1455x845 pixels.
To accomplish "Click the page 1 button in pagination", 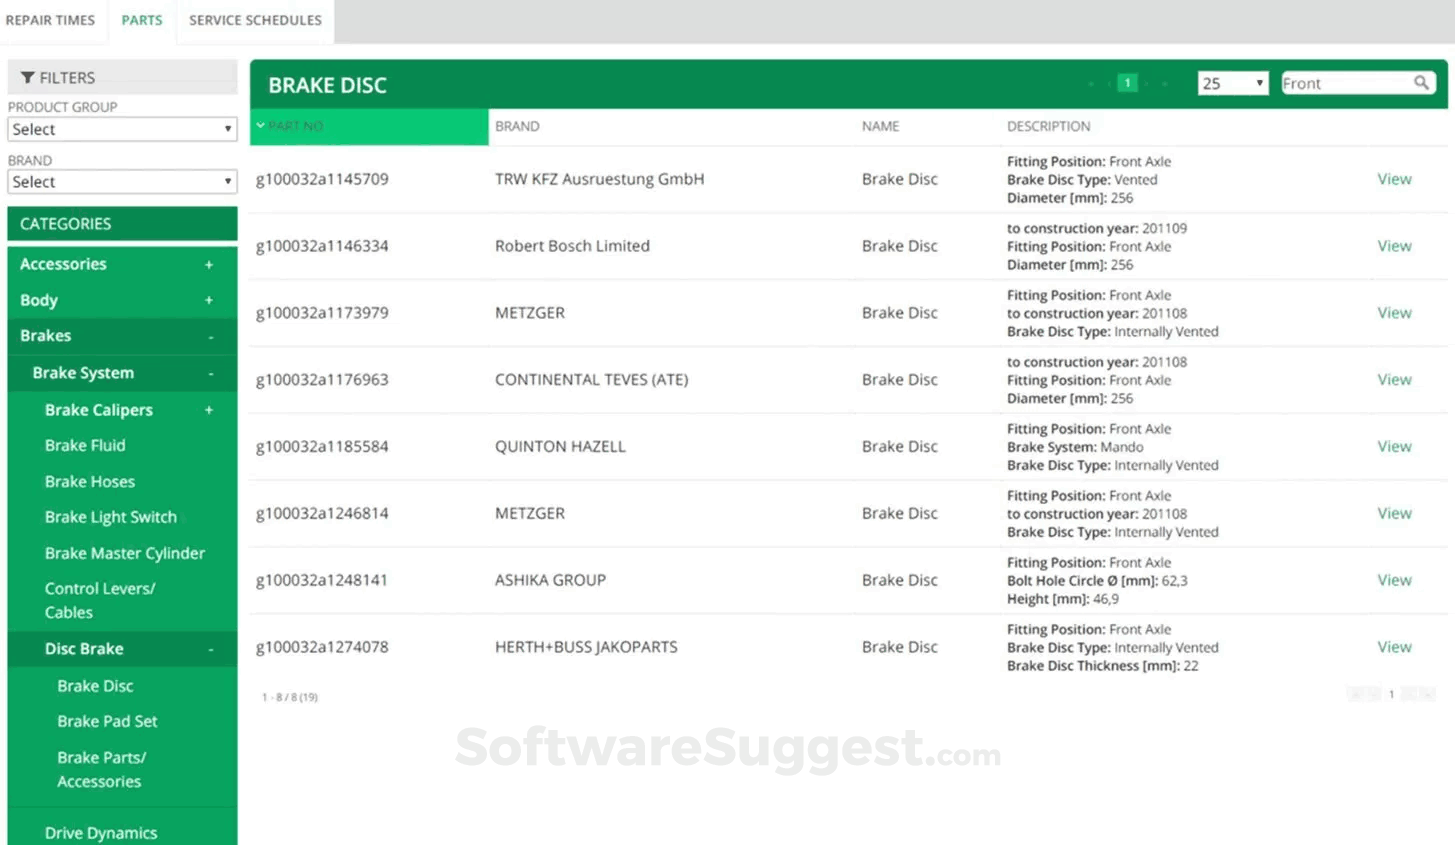I will pyautogui.click(x=1127, y=83).
